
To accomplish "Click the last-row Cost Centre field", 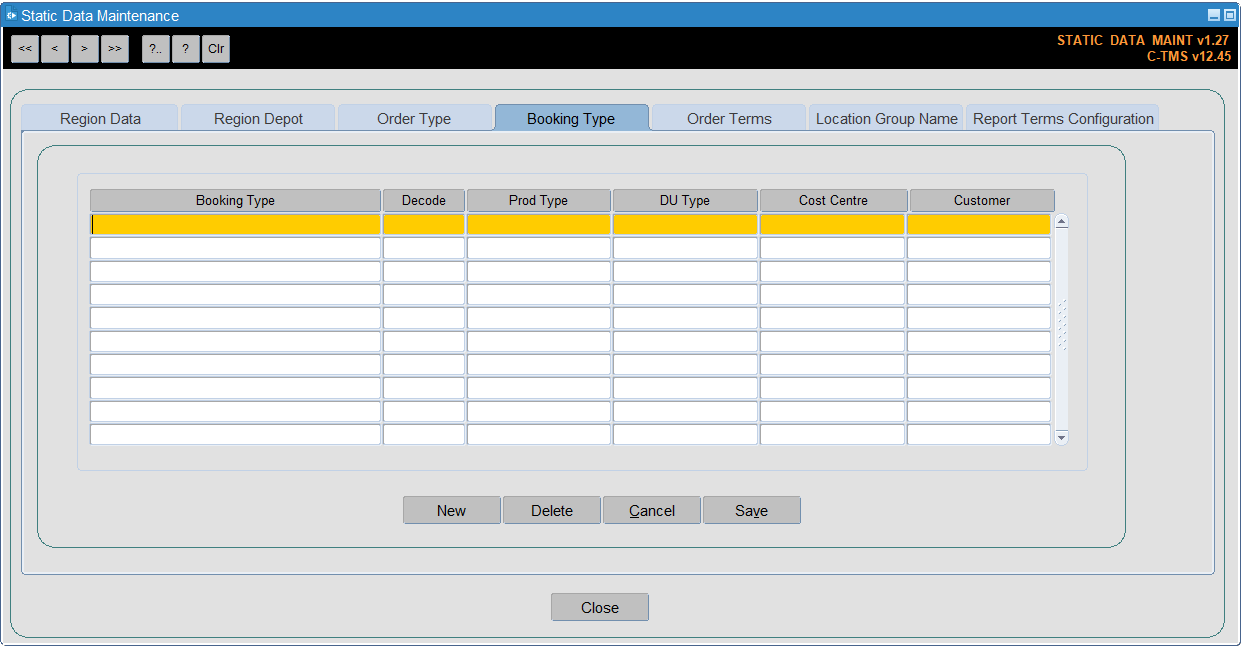I will (x=832, y=435).
